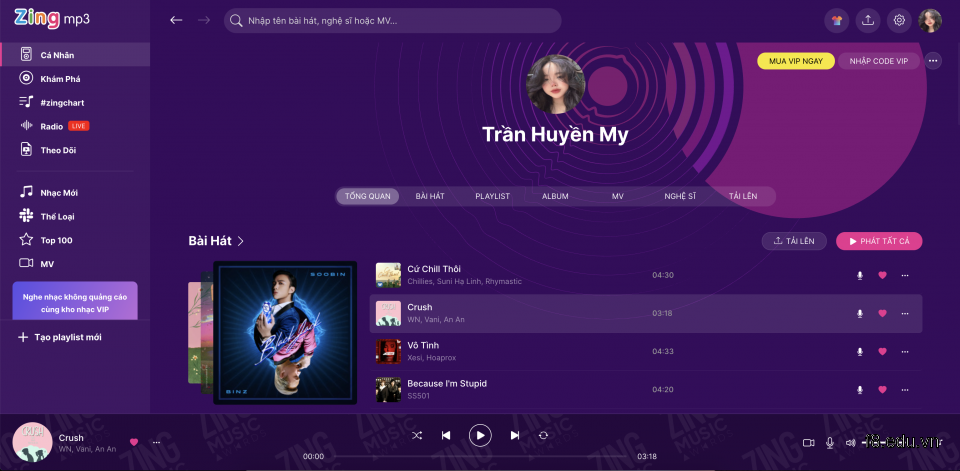Open MV video icon in player bar
960x471 pixels.
[x=808, y=442]
